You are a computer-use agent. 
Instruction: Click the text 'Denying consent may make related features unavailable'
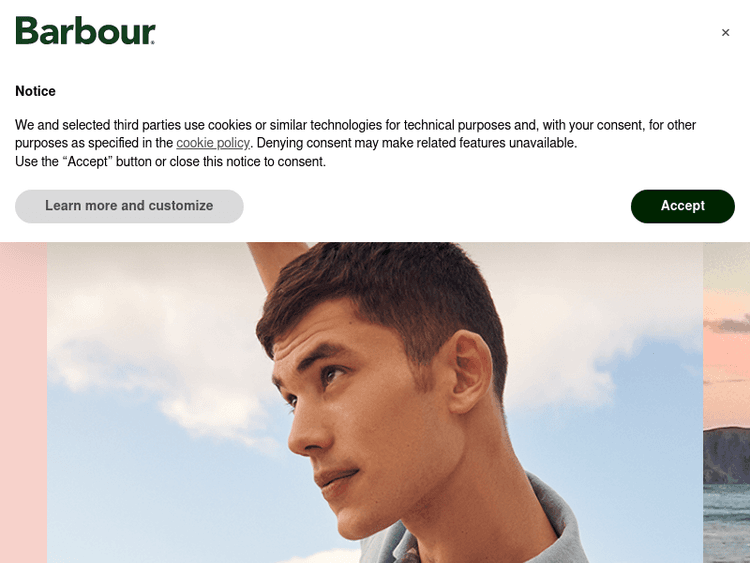click(x=416, y=143)
